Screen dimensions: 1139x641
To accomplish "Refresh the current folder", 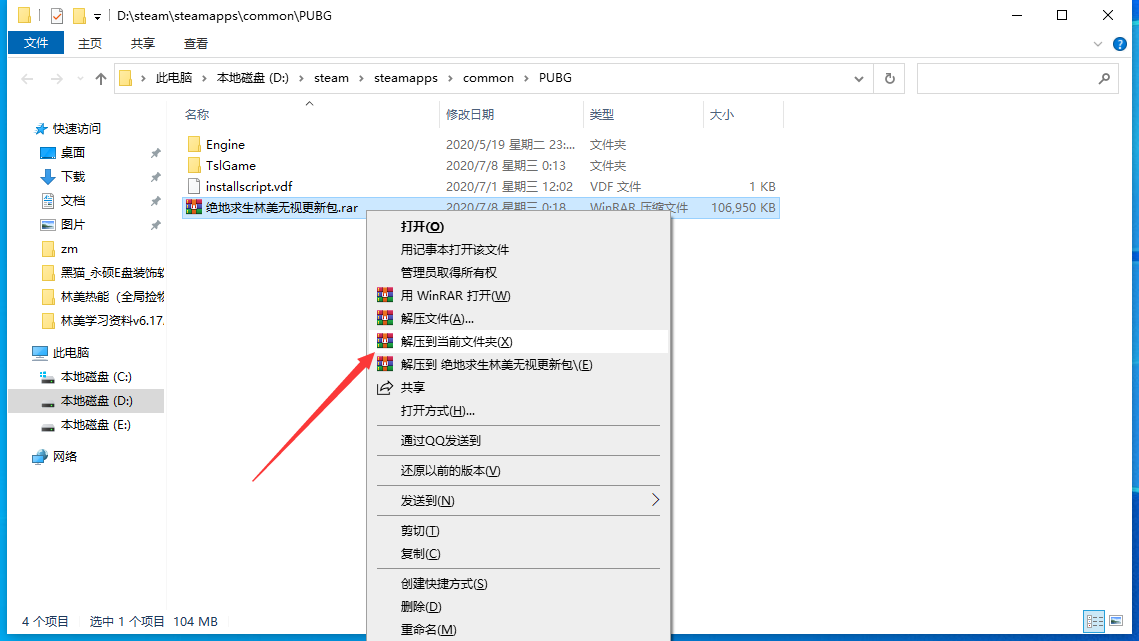I will coord(890,78).
